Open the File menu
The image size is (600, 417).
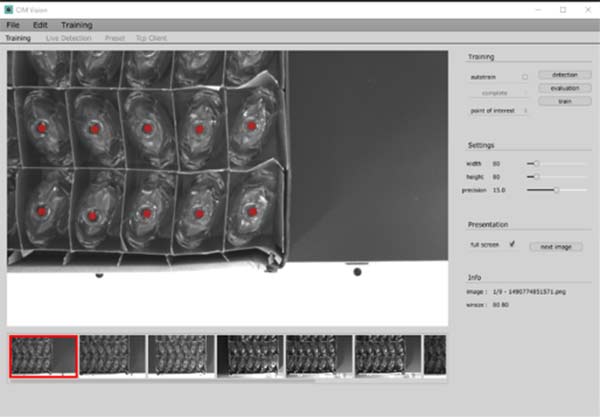[x=14, y=24]
